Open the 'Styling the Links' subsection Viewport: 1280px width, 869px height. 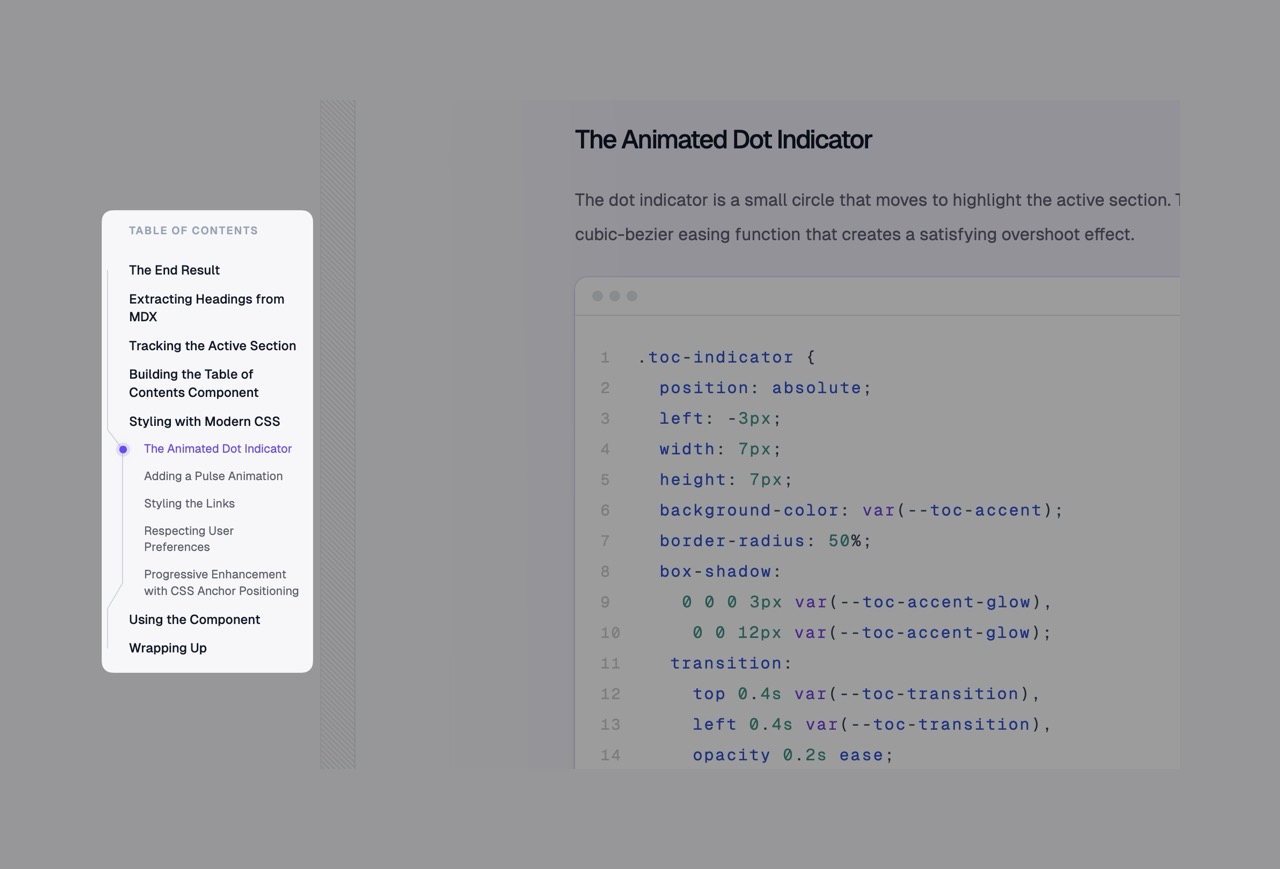tap(189, 503)
